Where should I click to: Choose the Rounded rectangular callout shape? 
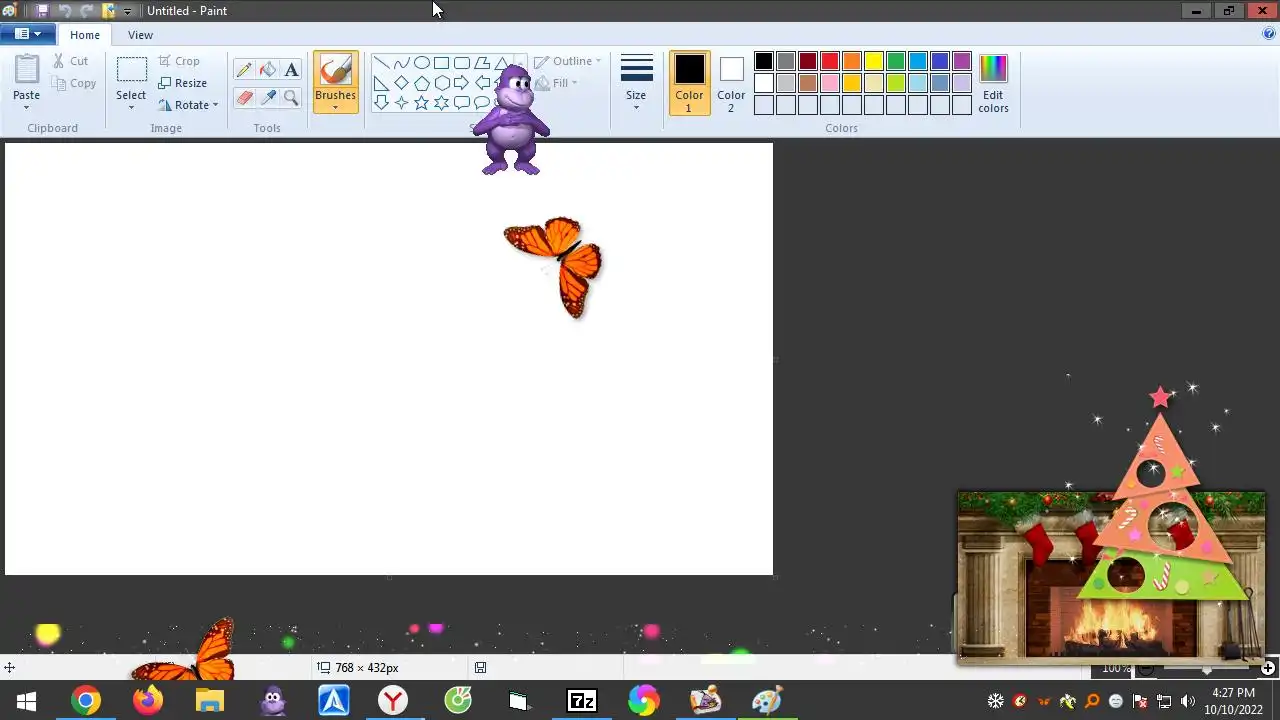coord(461,102)
